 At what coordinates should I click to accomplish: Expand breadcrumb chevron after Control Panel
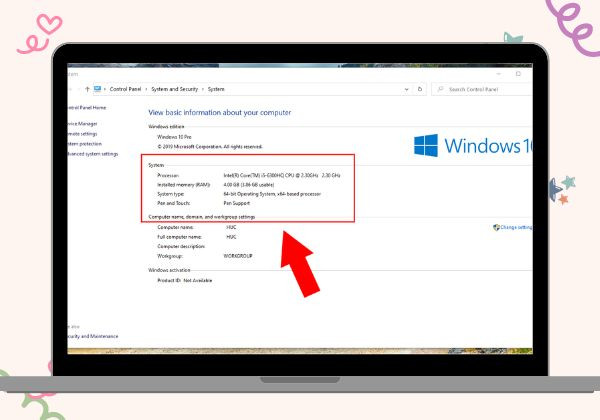point(146,89)
